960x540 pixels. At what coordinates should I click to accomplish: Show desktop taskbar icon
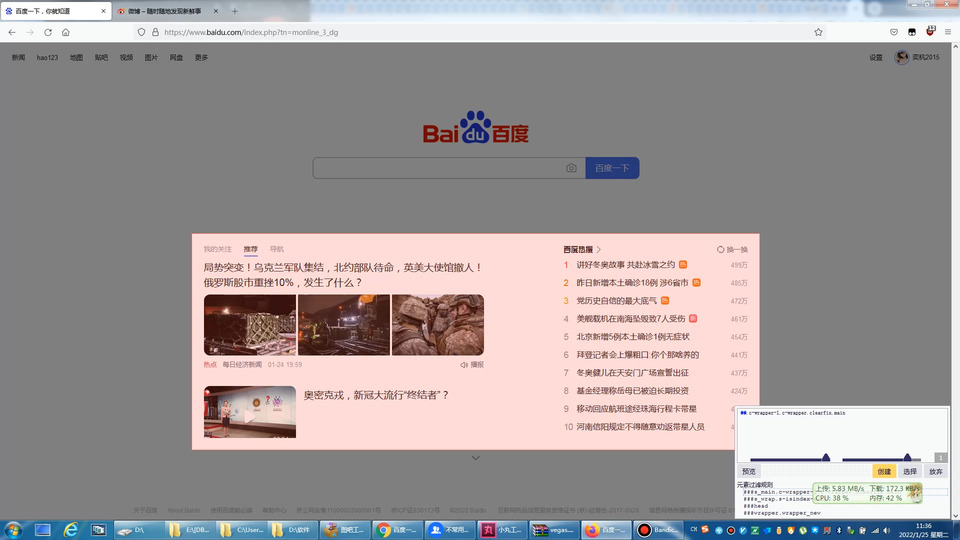42,530
